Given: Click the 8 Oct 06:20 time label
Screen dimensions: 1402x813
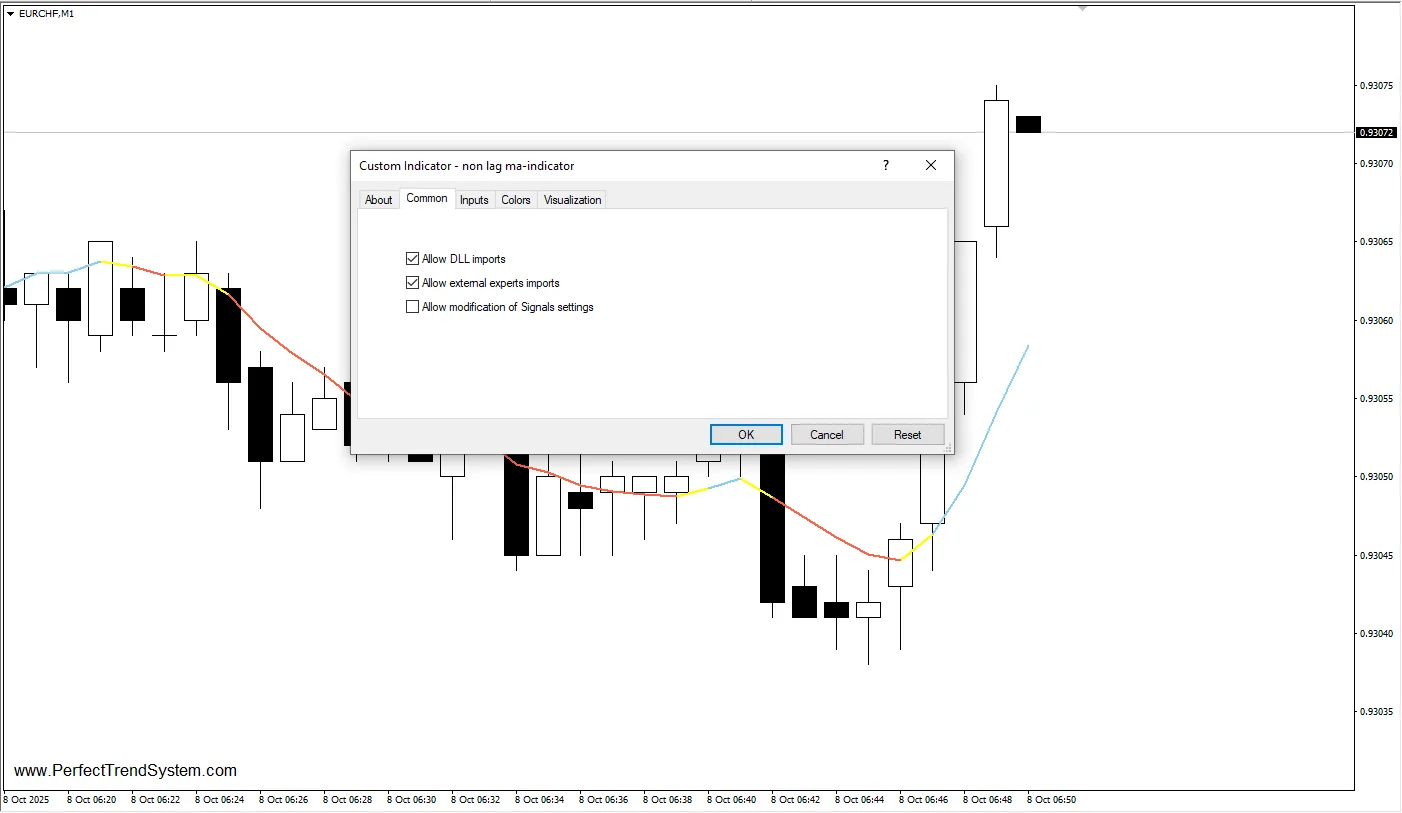Looking at the screenshot, I should click(91, 800).
